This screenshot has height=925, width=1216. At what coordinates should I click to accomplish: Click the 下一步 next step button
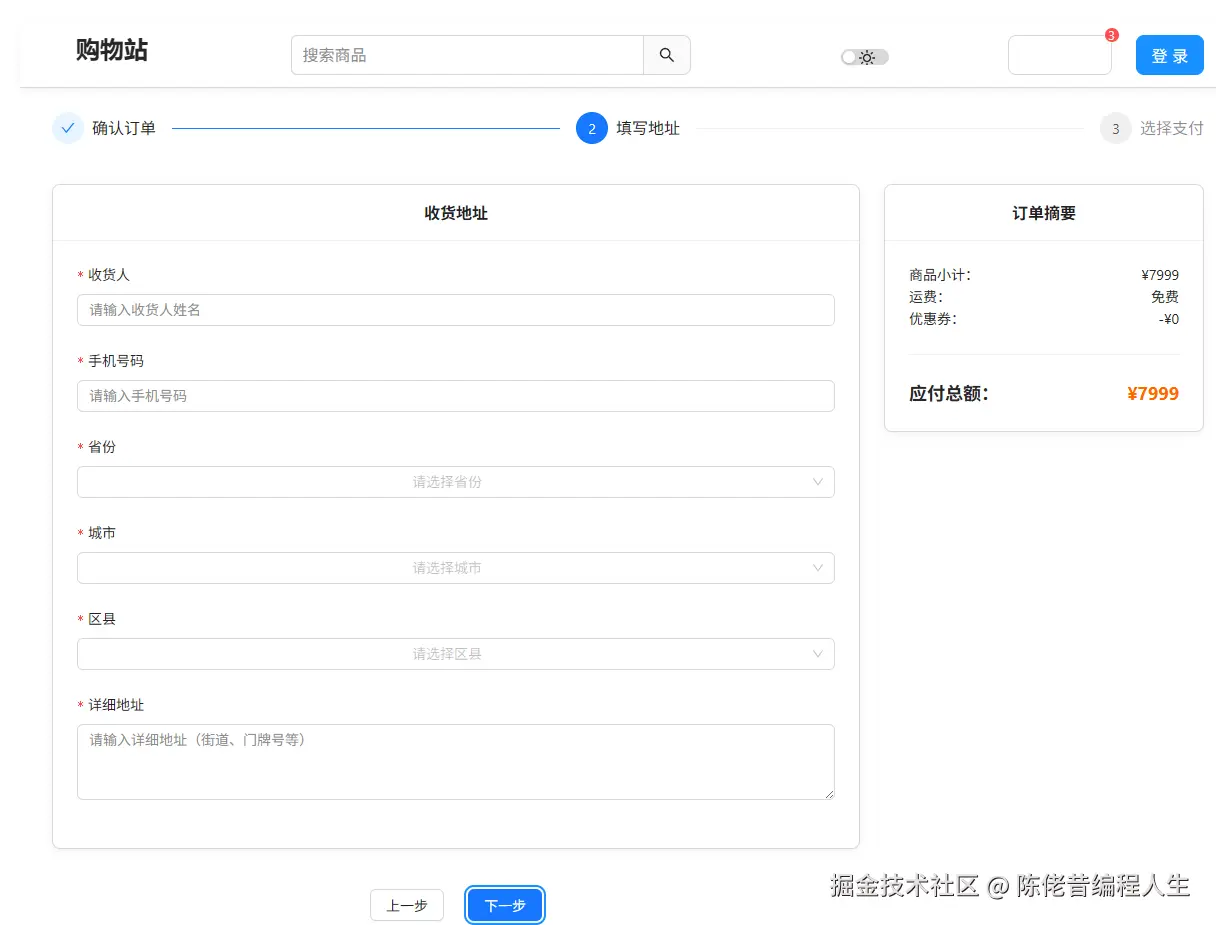pos(504,905)
